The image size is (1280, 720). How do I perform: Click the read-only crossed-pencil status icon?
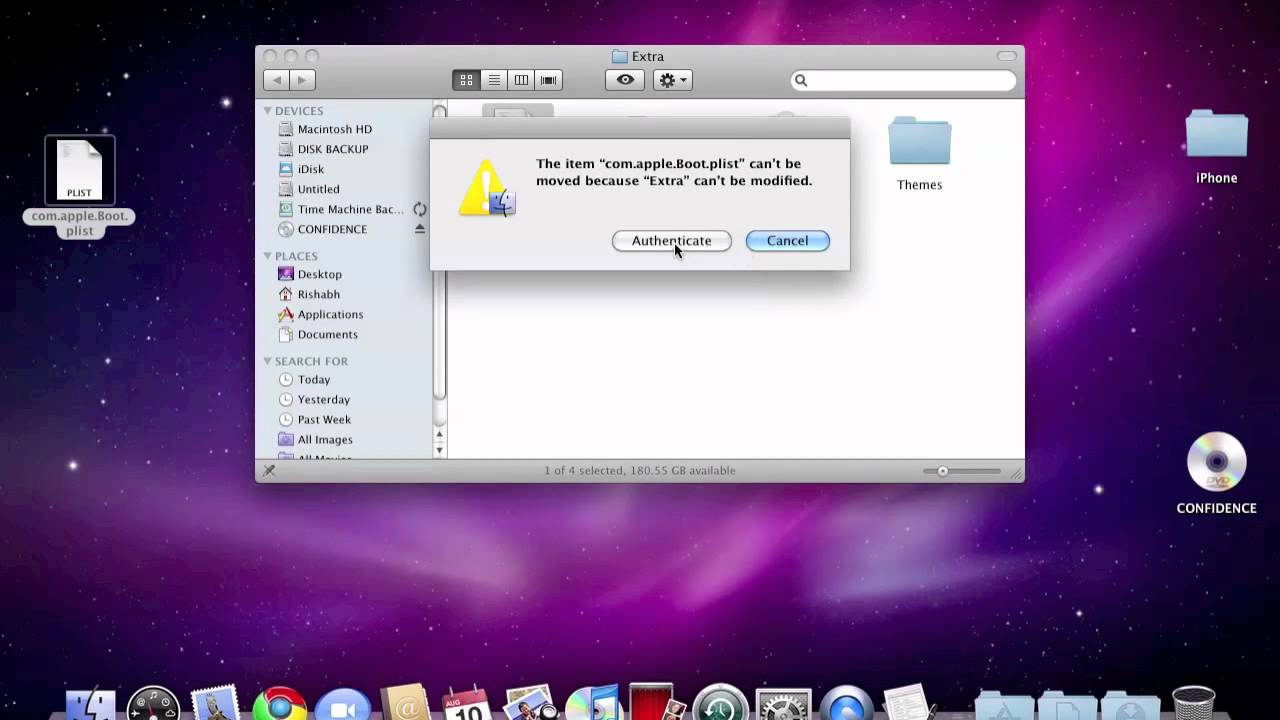coord(269,470)
